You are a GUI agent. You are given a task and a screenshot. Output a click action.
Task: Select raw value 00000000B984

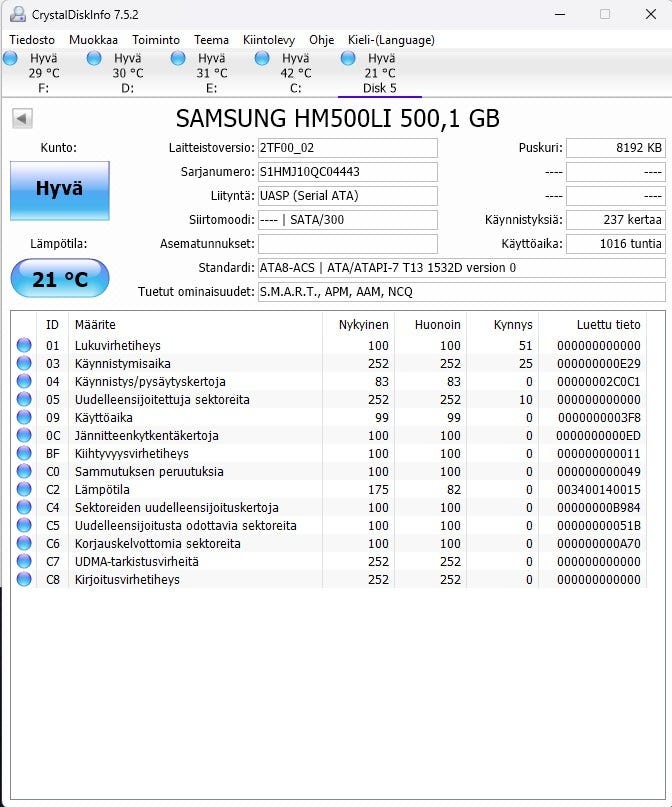click(598, 507)
